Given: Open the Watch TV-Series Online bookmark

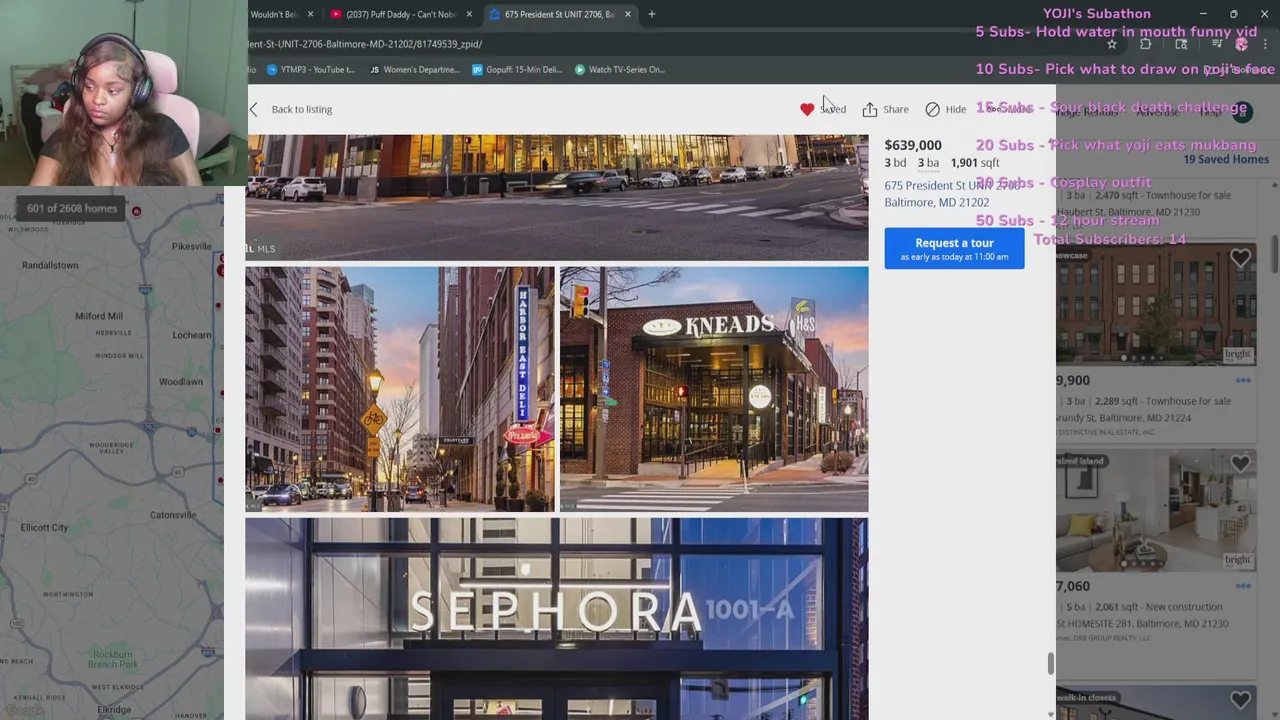Looking at the screenshot, I should 620,69.
